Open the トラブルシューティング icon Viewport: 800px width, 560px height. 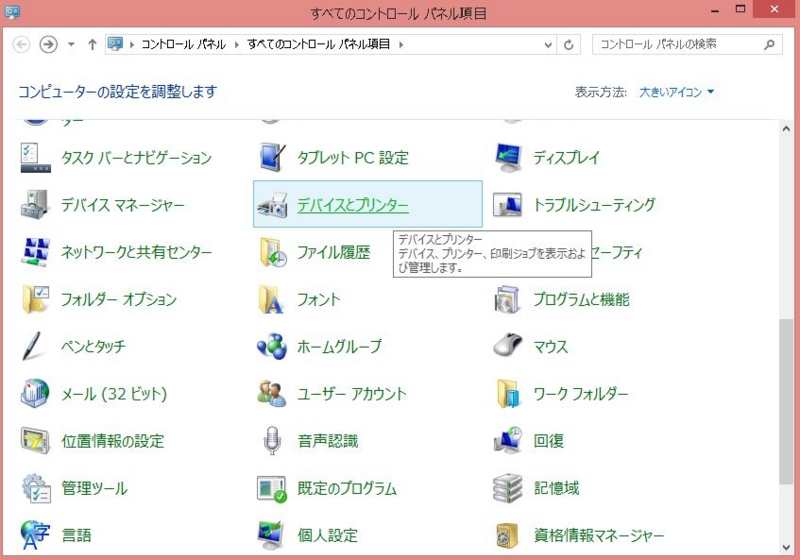tap(508, 205)
